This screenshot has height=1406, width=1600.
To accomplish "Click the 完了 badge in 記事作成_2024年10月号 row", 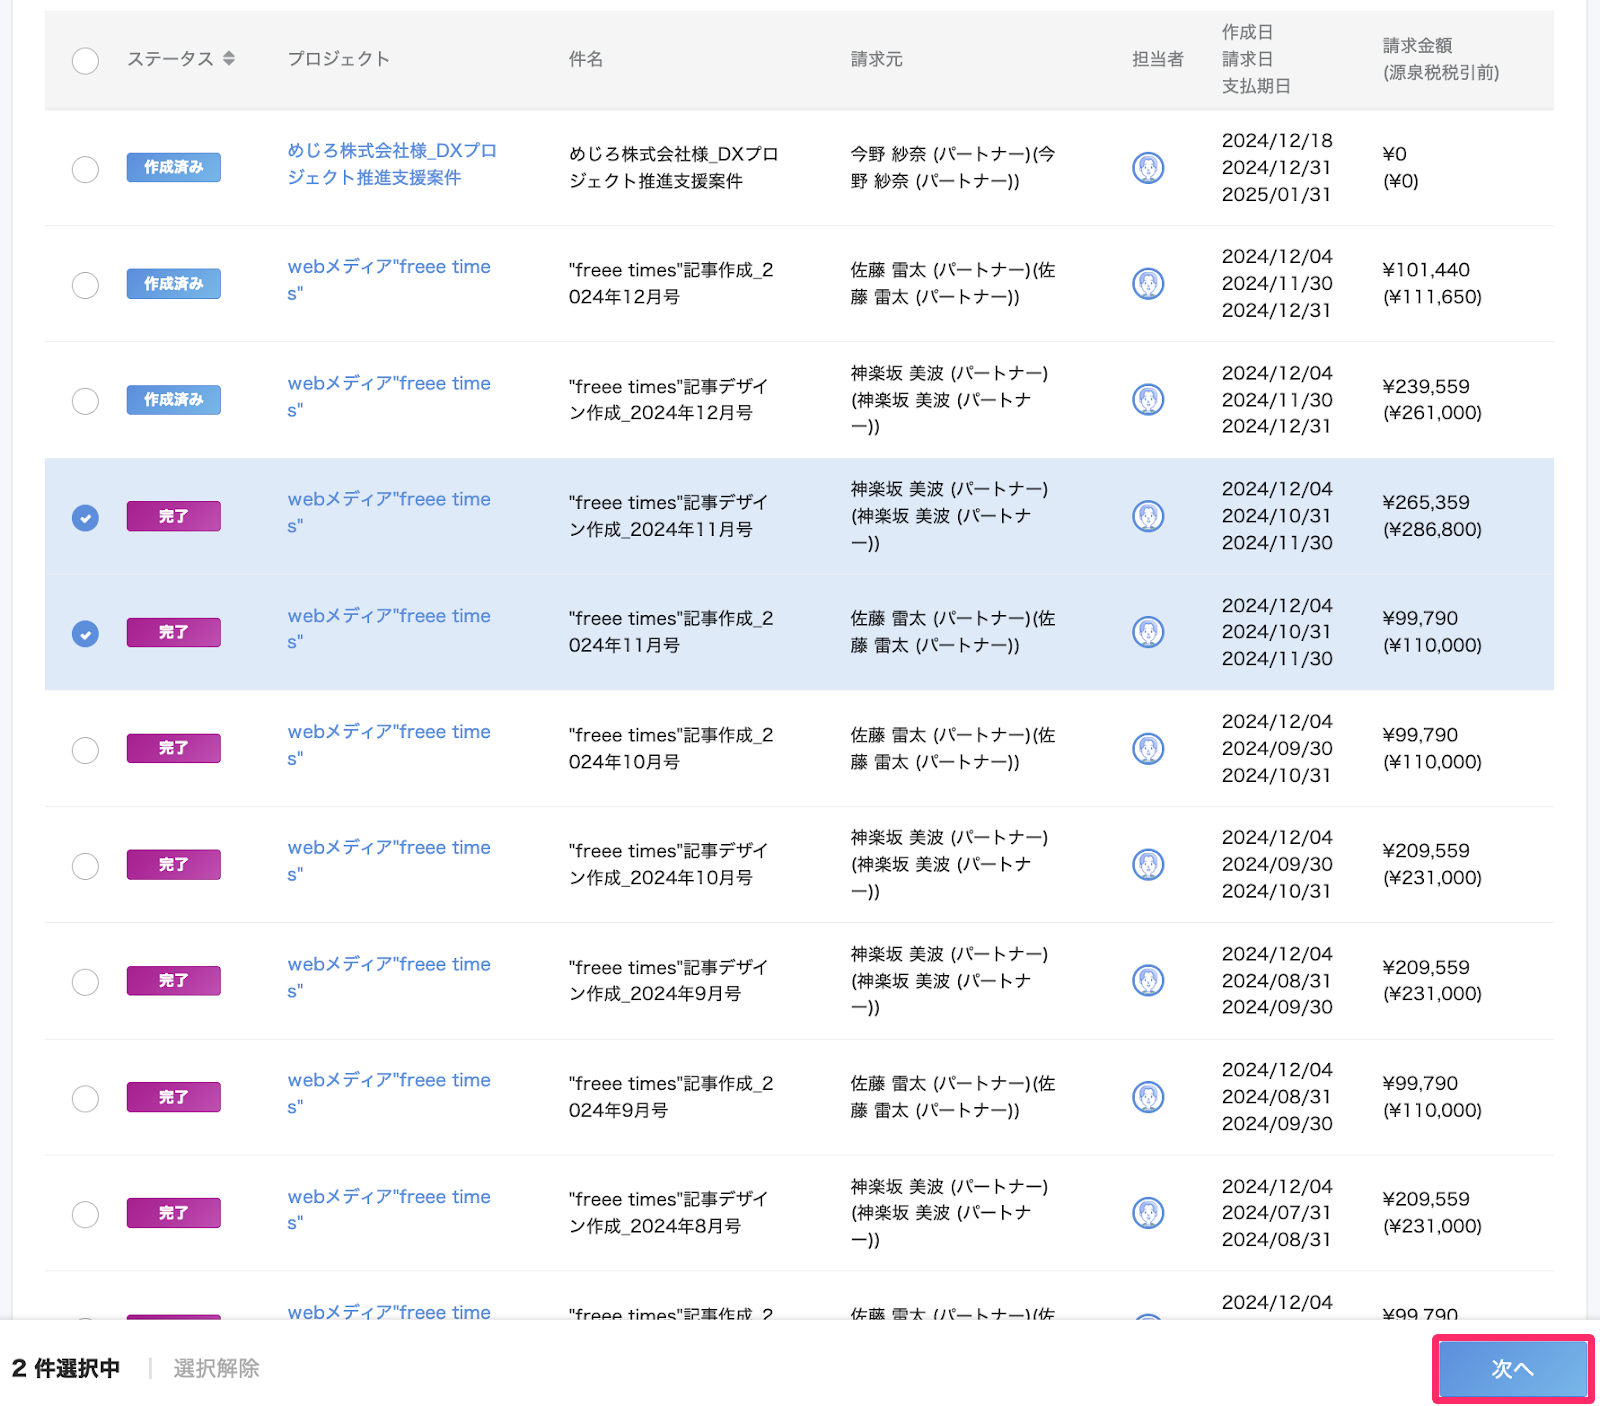I will coord(173,748).
